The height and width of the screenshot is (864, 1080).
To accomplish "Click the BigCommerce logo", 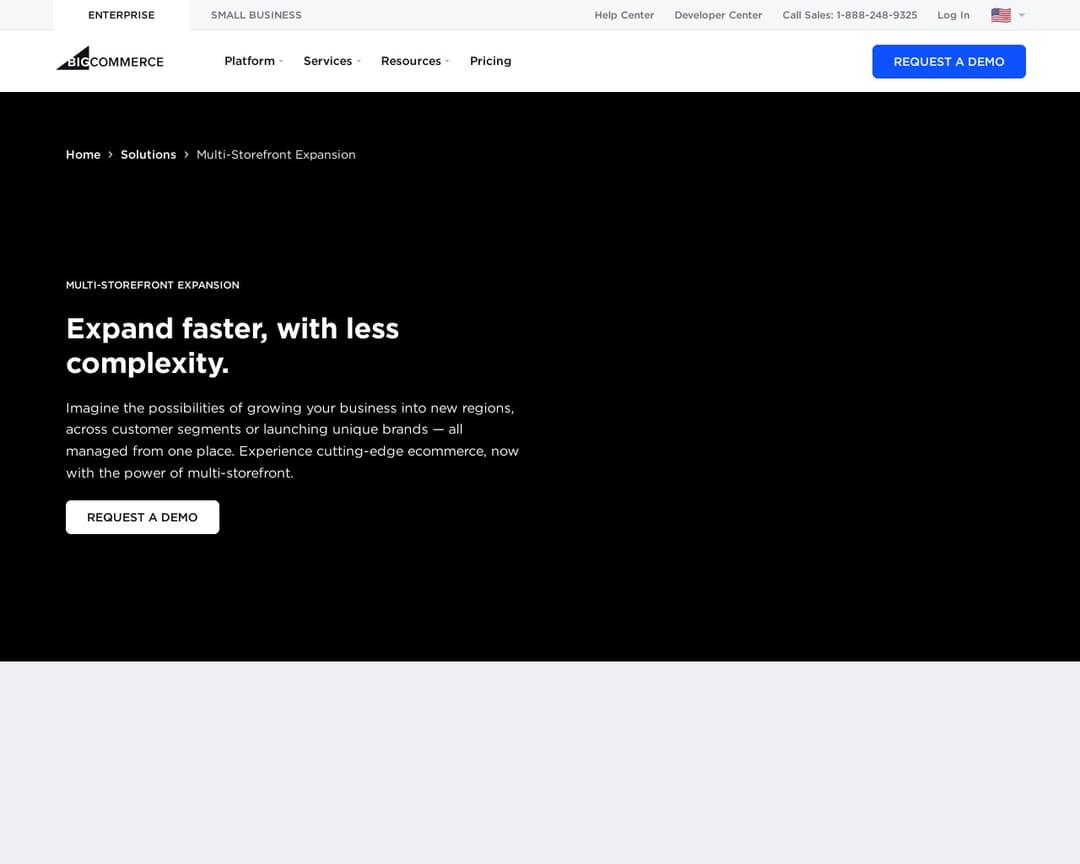I will pyautogui.click(x=110, y=59).
